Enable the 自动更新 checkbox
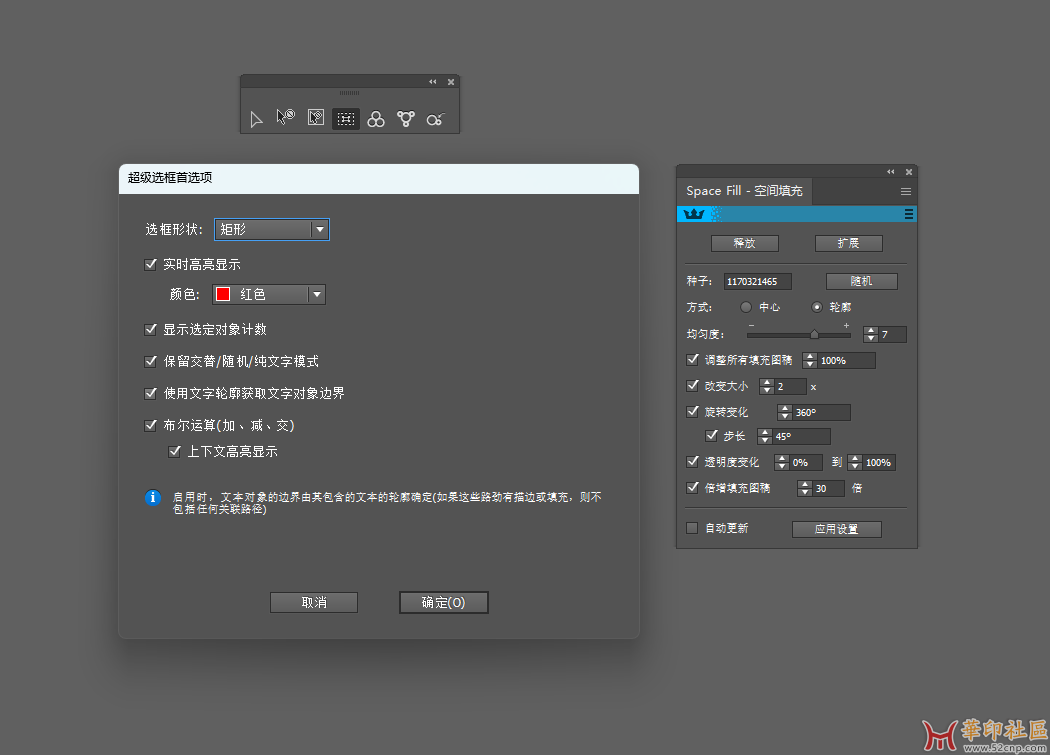 coord(692,528)
